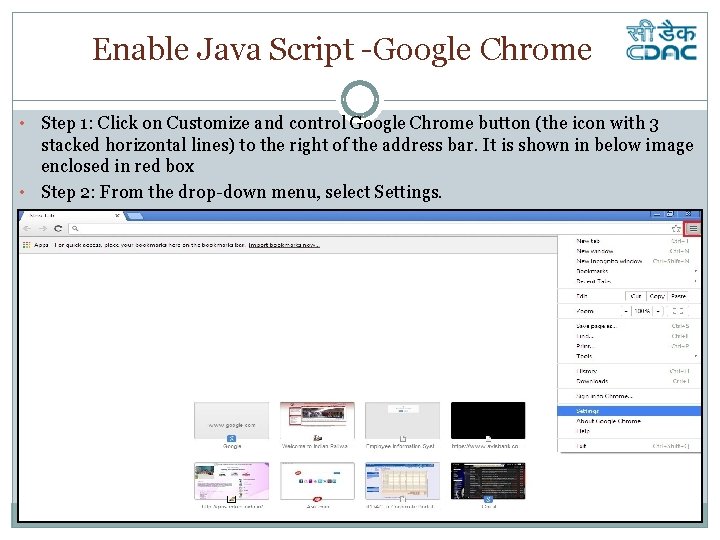Click the CDAC logo on the slide
The height and width of the screenshot is (540, 720).
(x=662, y=40)
